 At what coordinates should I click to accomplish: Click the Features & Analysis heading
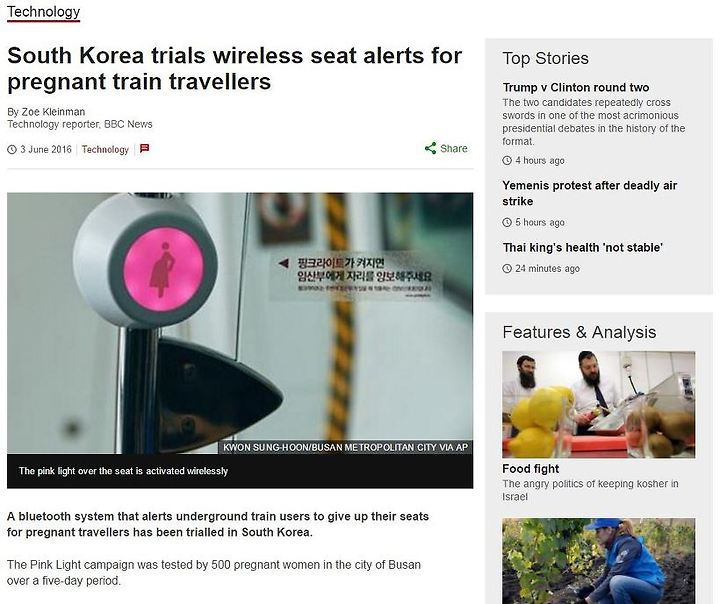[x=579, y=332]
